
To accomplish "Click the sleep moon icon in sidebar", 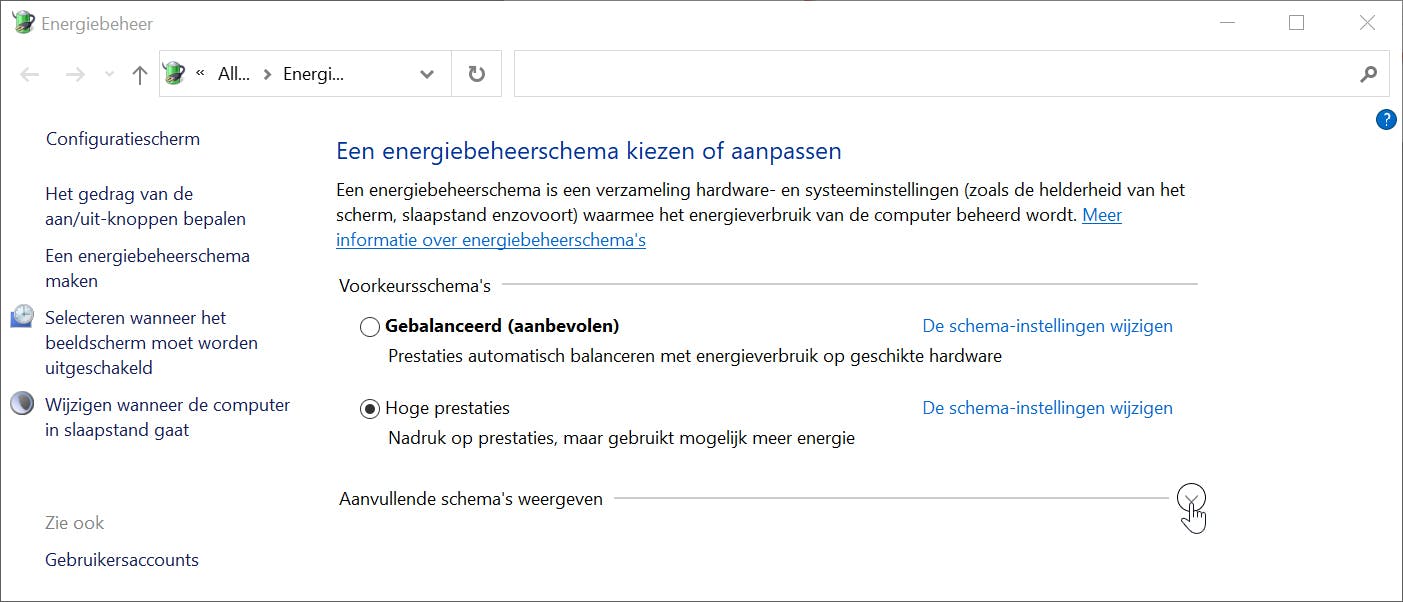I will click(22, 404).
